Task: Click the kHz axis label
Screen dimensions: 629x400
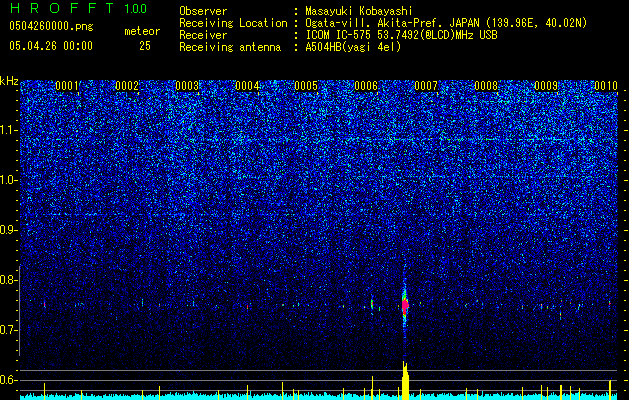Action: (9, 81)
